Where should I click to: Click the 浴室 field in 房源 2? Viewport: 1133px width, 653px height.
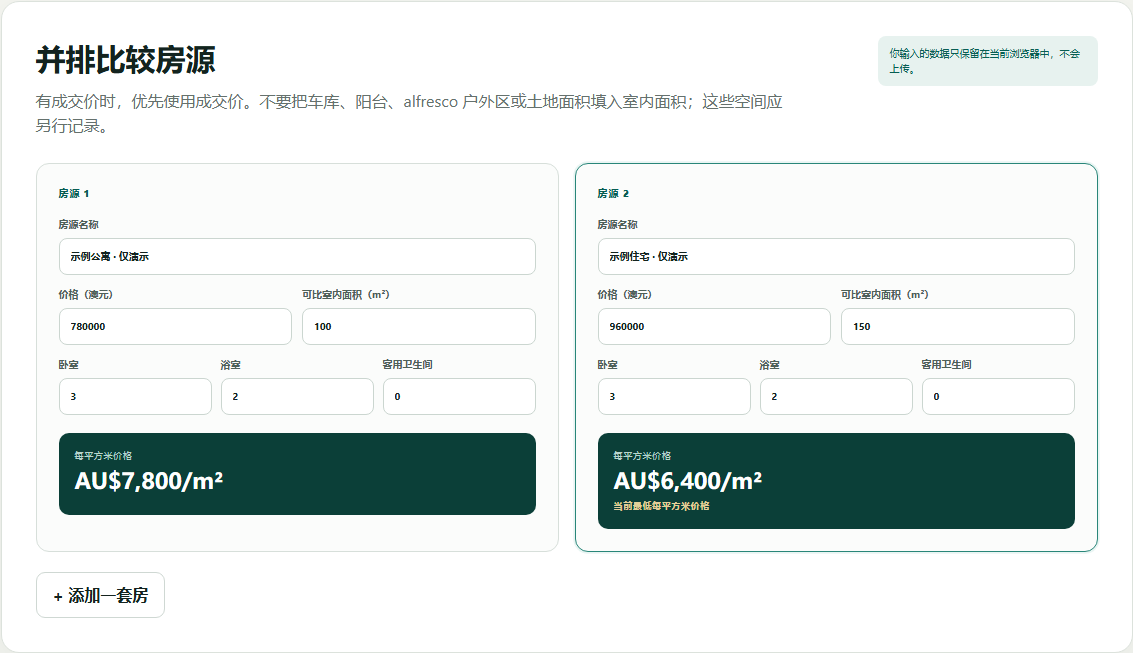[836, 397]
